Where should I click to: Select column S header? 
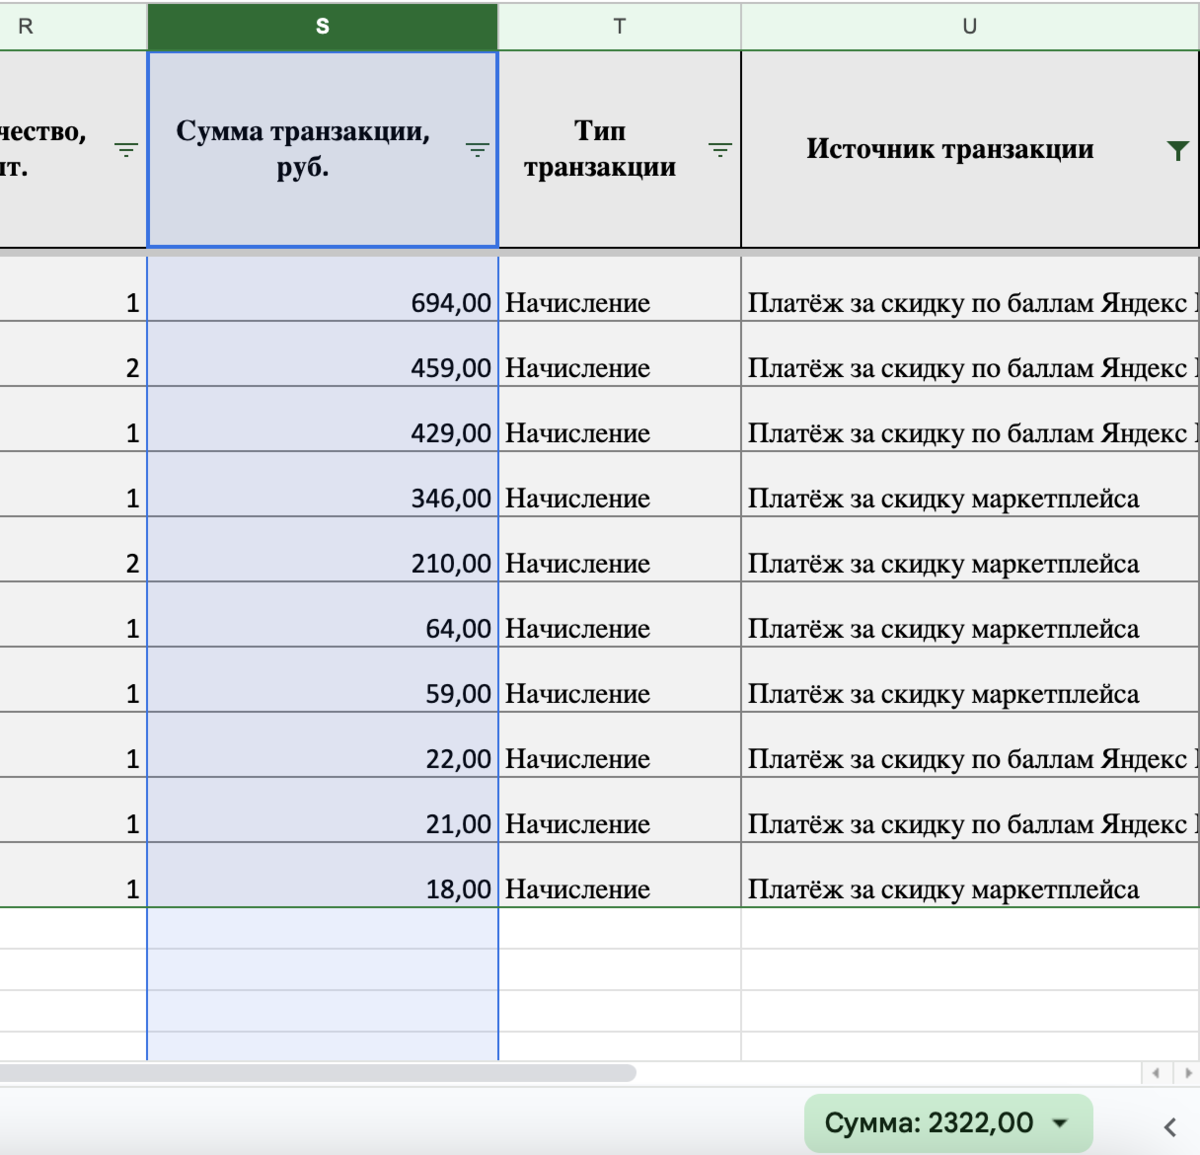pyautogui.click(x=322, y=27)
